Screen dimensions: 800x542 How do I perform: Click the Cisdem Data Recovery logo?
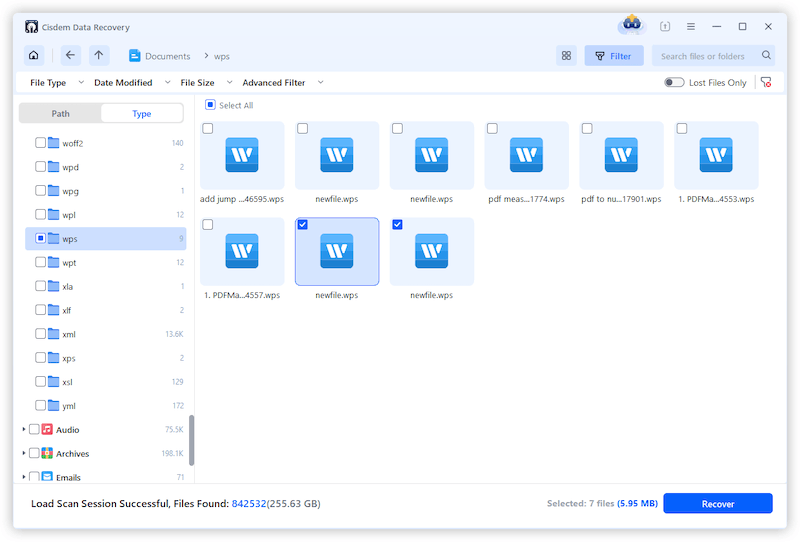pos(31,27)
